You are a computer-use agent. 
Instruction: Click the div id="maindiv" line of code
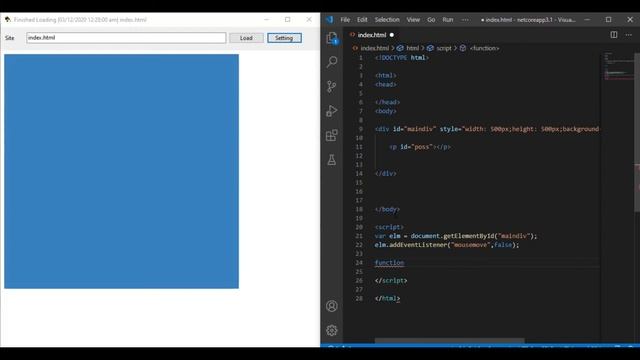coord(487,129)
